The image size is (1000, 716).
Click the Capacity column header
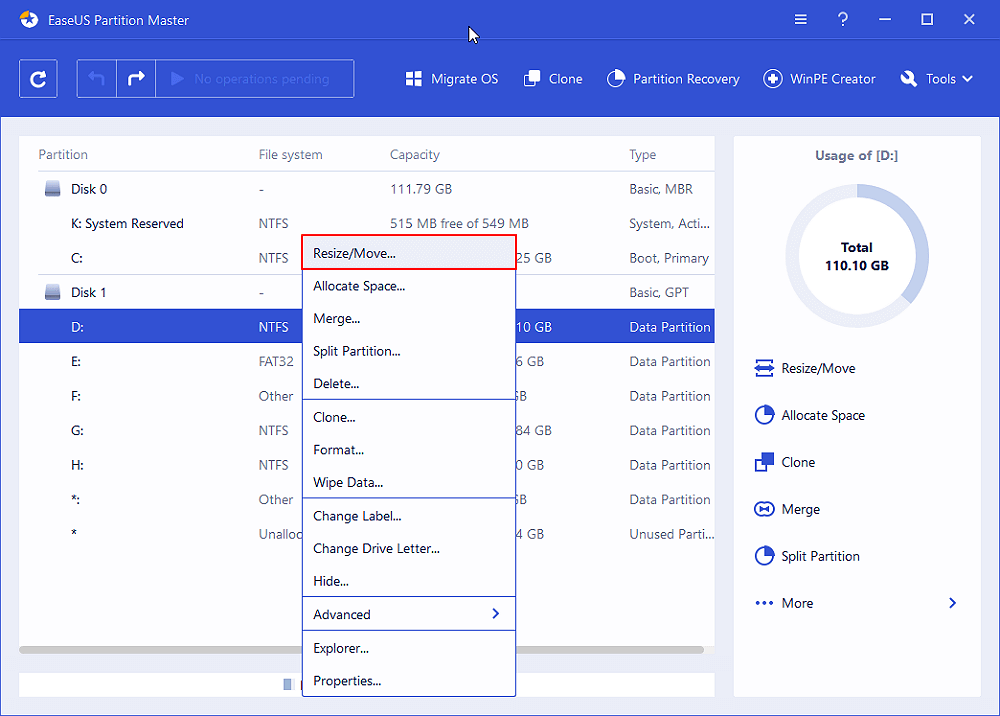415,155
